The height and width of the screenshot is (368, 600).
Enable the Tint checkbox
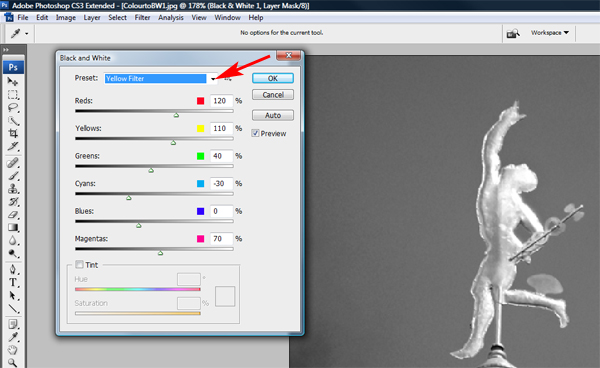(x=79, y=264)
